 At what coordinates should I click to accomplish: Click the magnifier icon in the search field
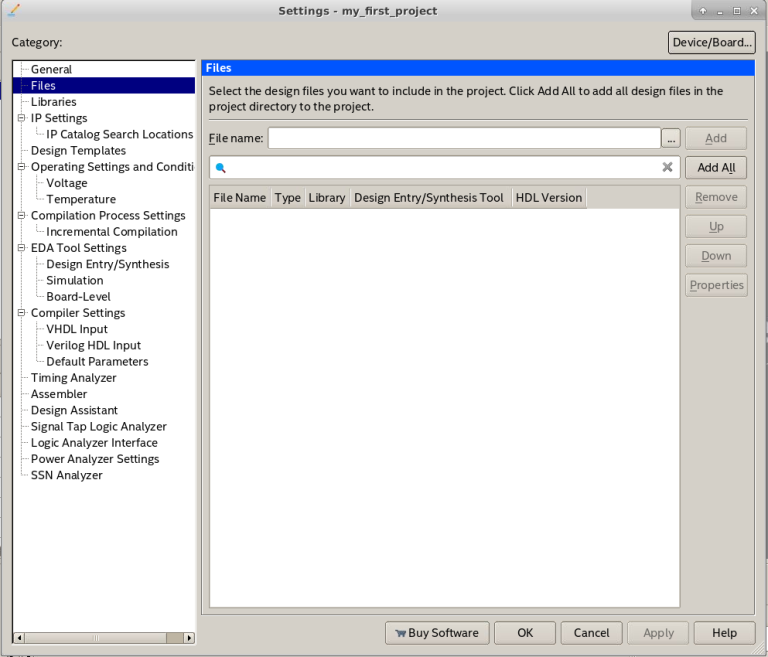click(221, 168)
